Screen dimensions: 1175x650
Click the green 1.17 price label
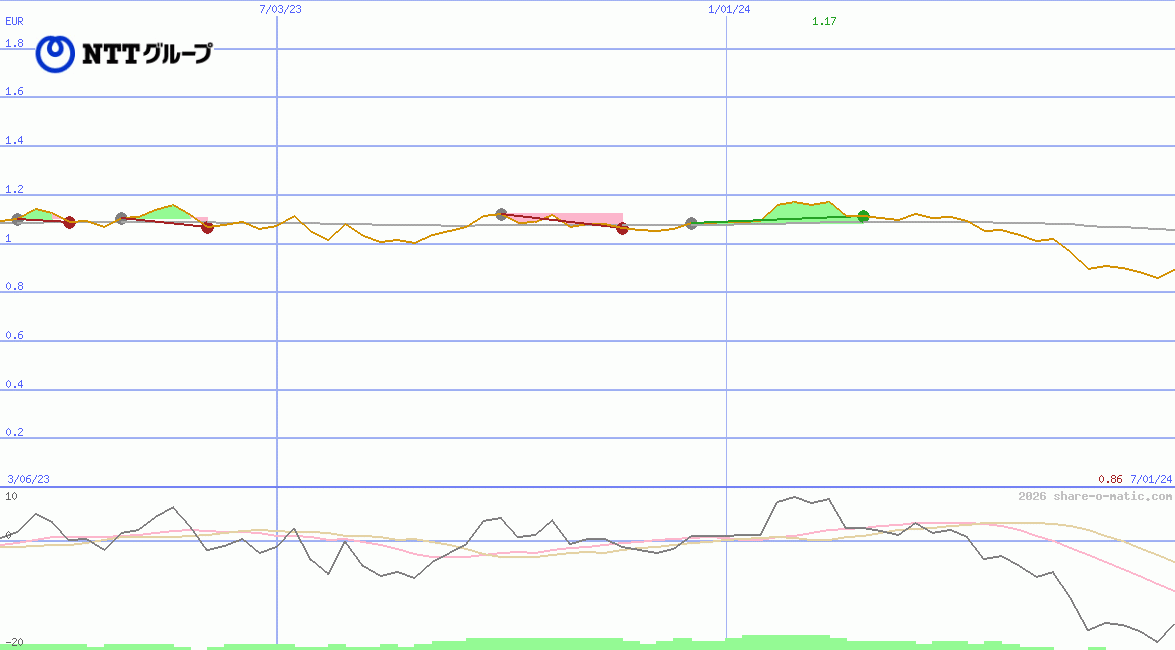click(824, 21)
